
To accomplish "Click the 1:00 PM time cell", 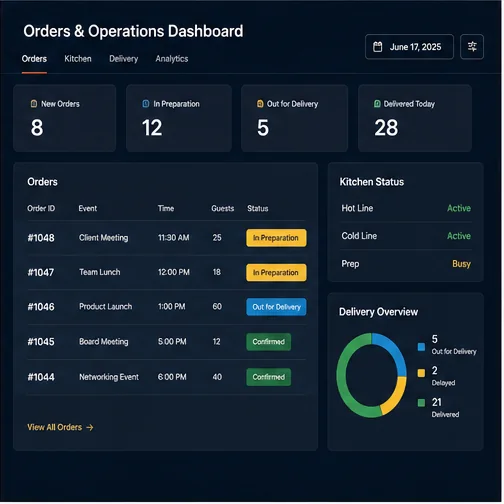I will click(x=172, y=307).
